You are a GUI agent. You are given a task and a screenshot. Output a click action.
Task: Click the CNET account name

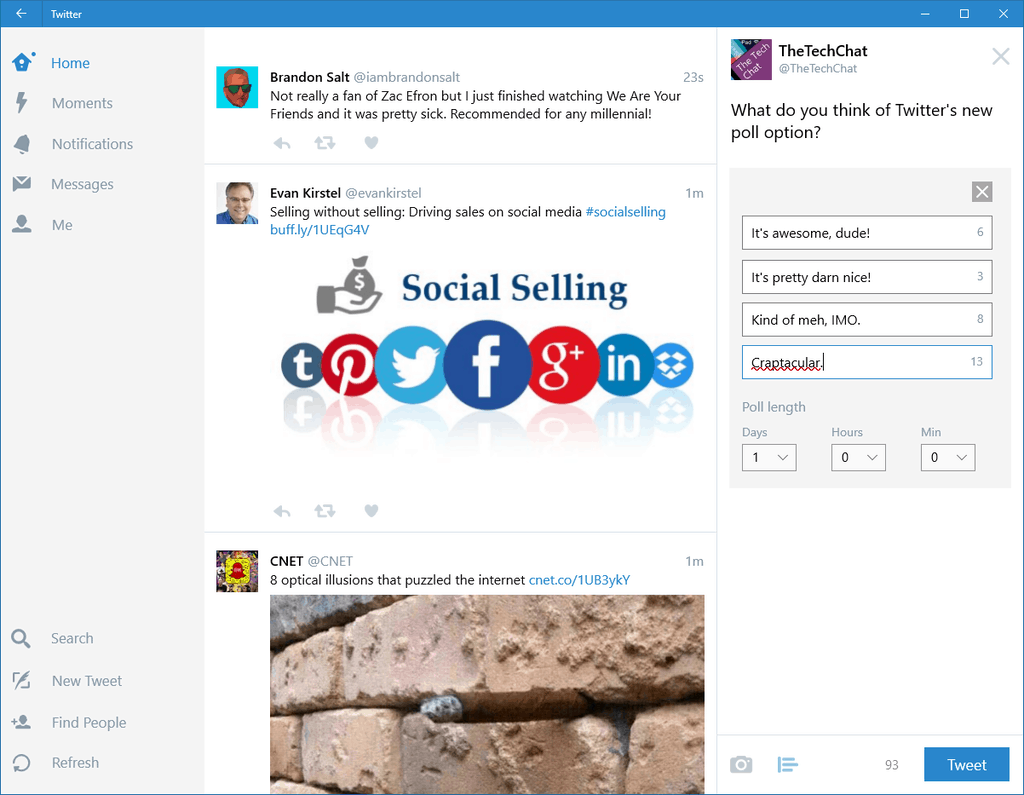tap(286, 561)
